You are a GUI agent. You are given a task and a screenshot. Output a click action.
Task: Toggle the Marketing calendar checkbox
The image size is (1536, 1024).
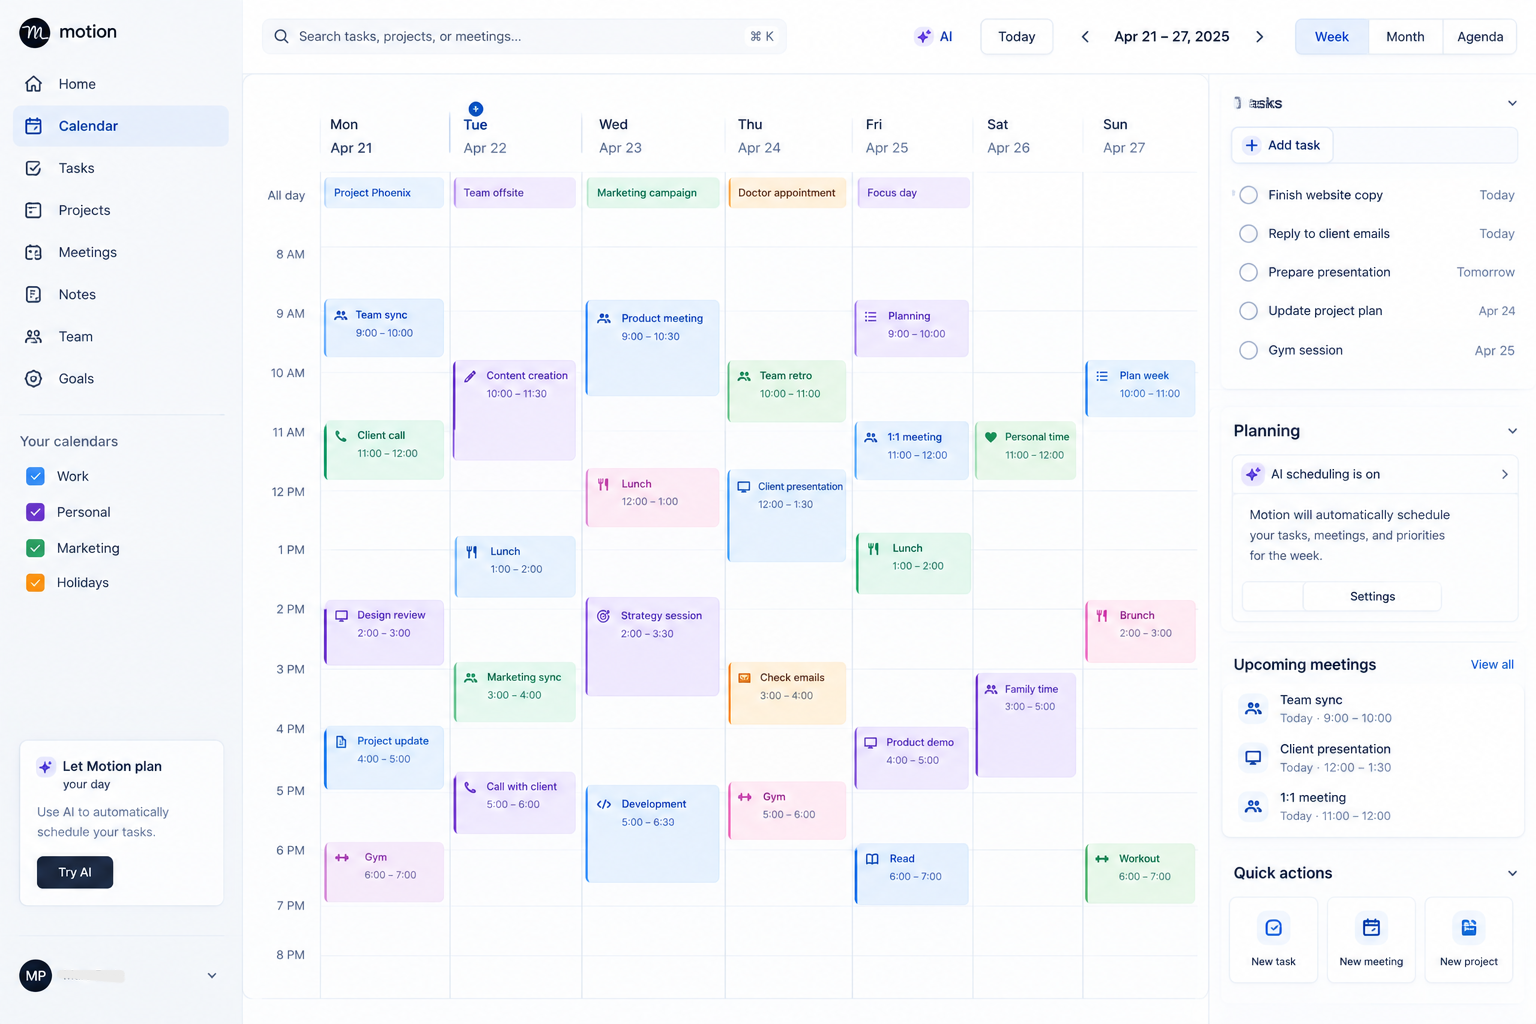(35, 548)
